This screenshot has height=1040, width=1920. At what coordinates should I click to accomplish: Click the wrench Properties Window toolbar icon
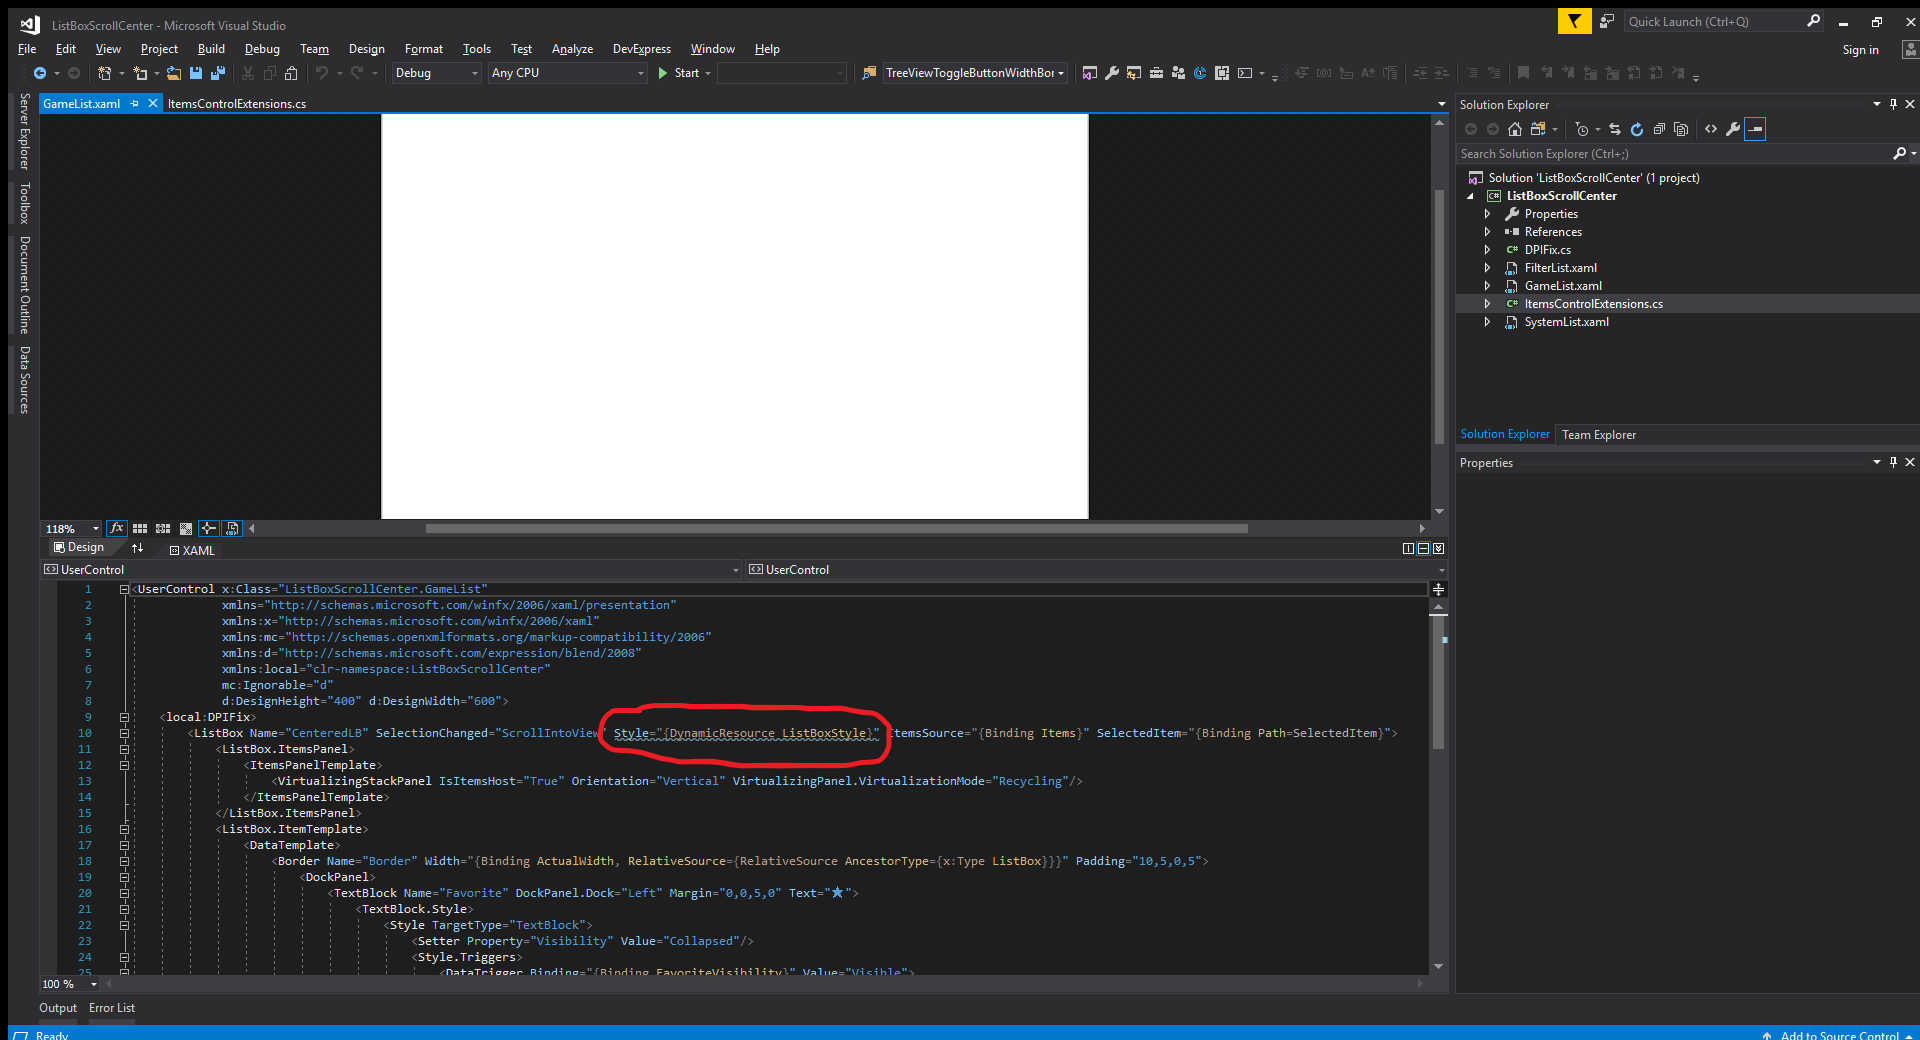point(1111,73)
